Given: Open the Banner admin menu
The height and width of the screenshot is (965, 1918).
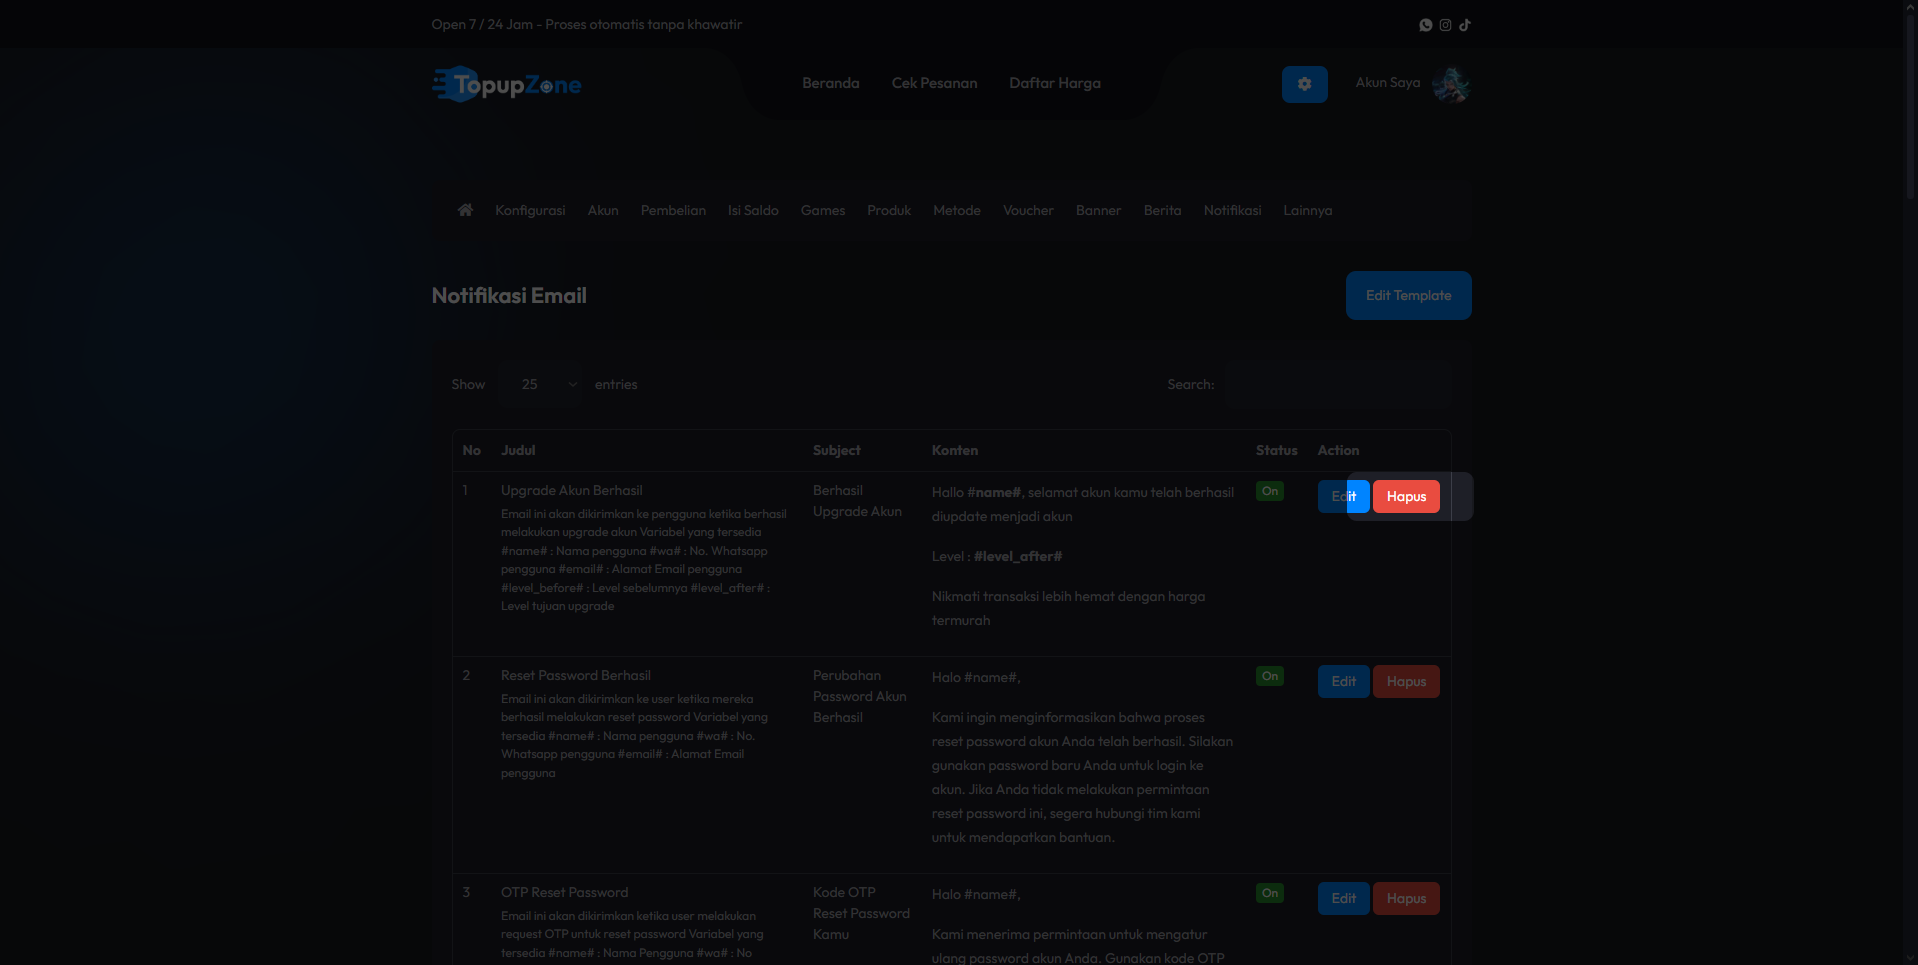Looking at the screenshot, I should click(x=1098, y=210).
